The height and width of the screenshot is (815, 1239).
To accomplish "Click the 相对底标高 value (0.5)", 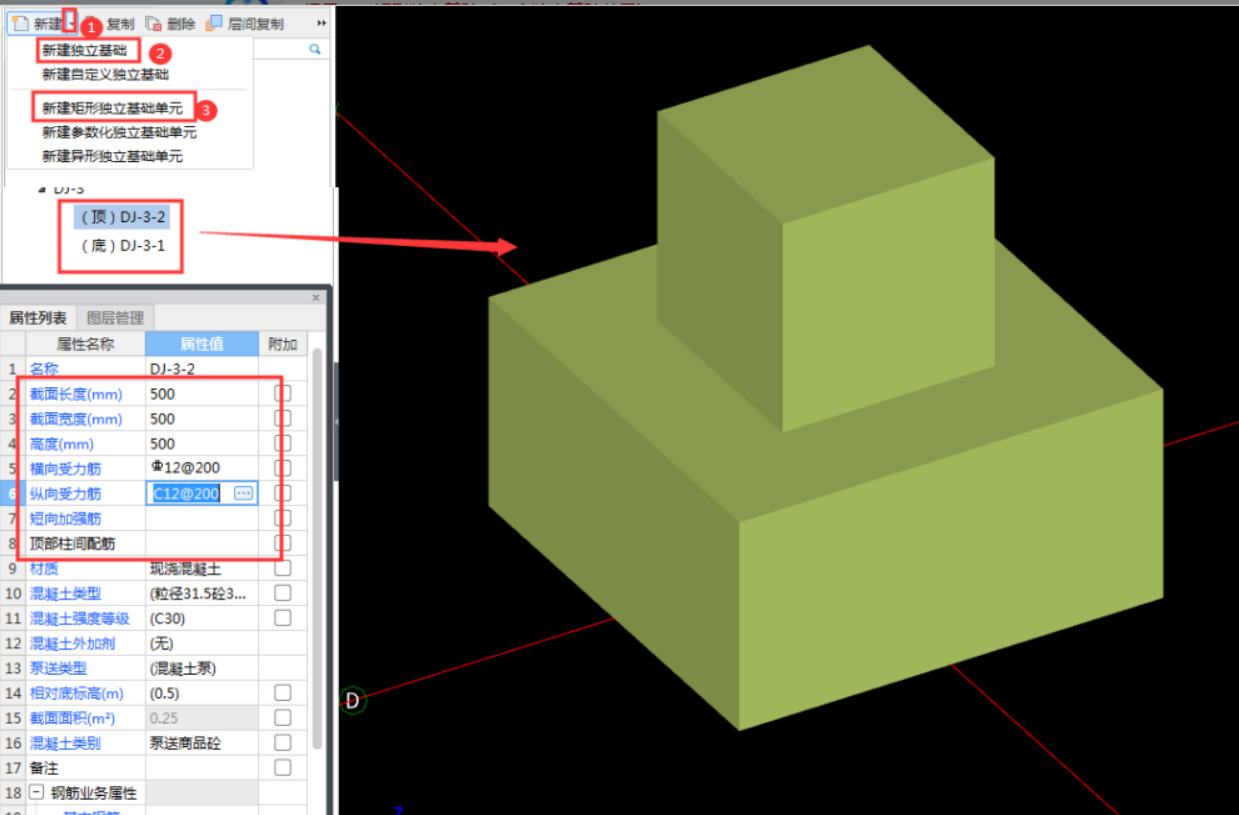I will click(x=202, y=693).
